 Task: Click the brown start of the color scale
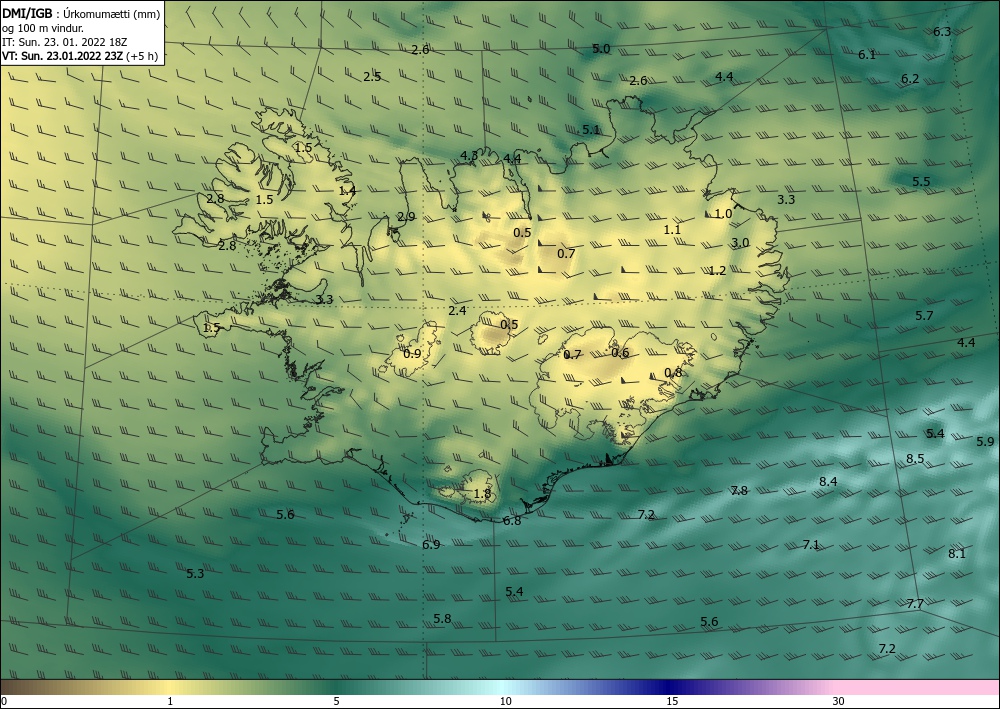(x=26, y=687)
